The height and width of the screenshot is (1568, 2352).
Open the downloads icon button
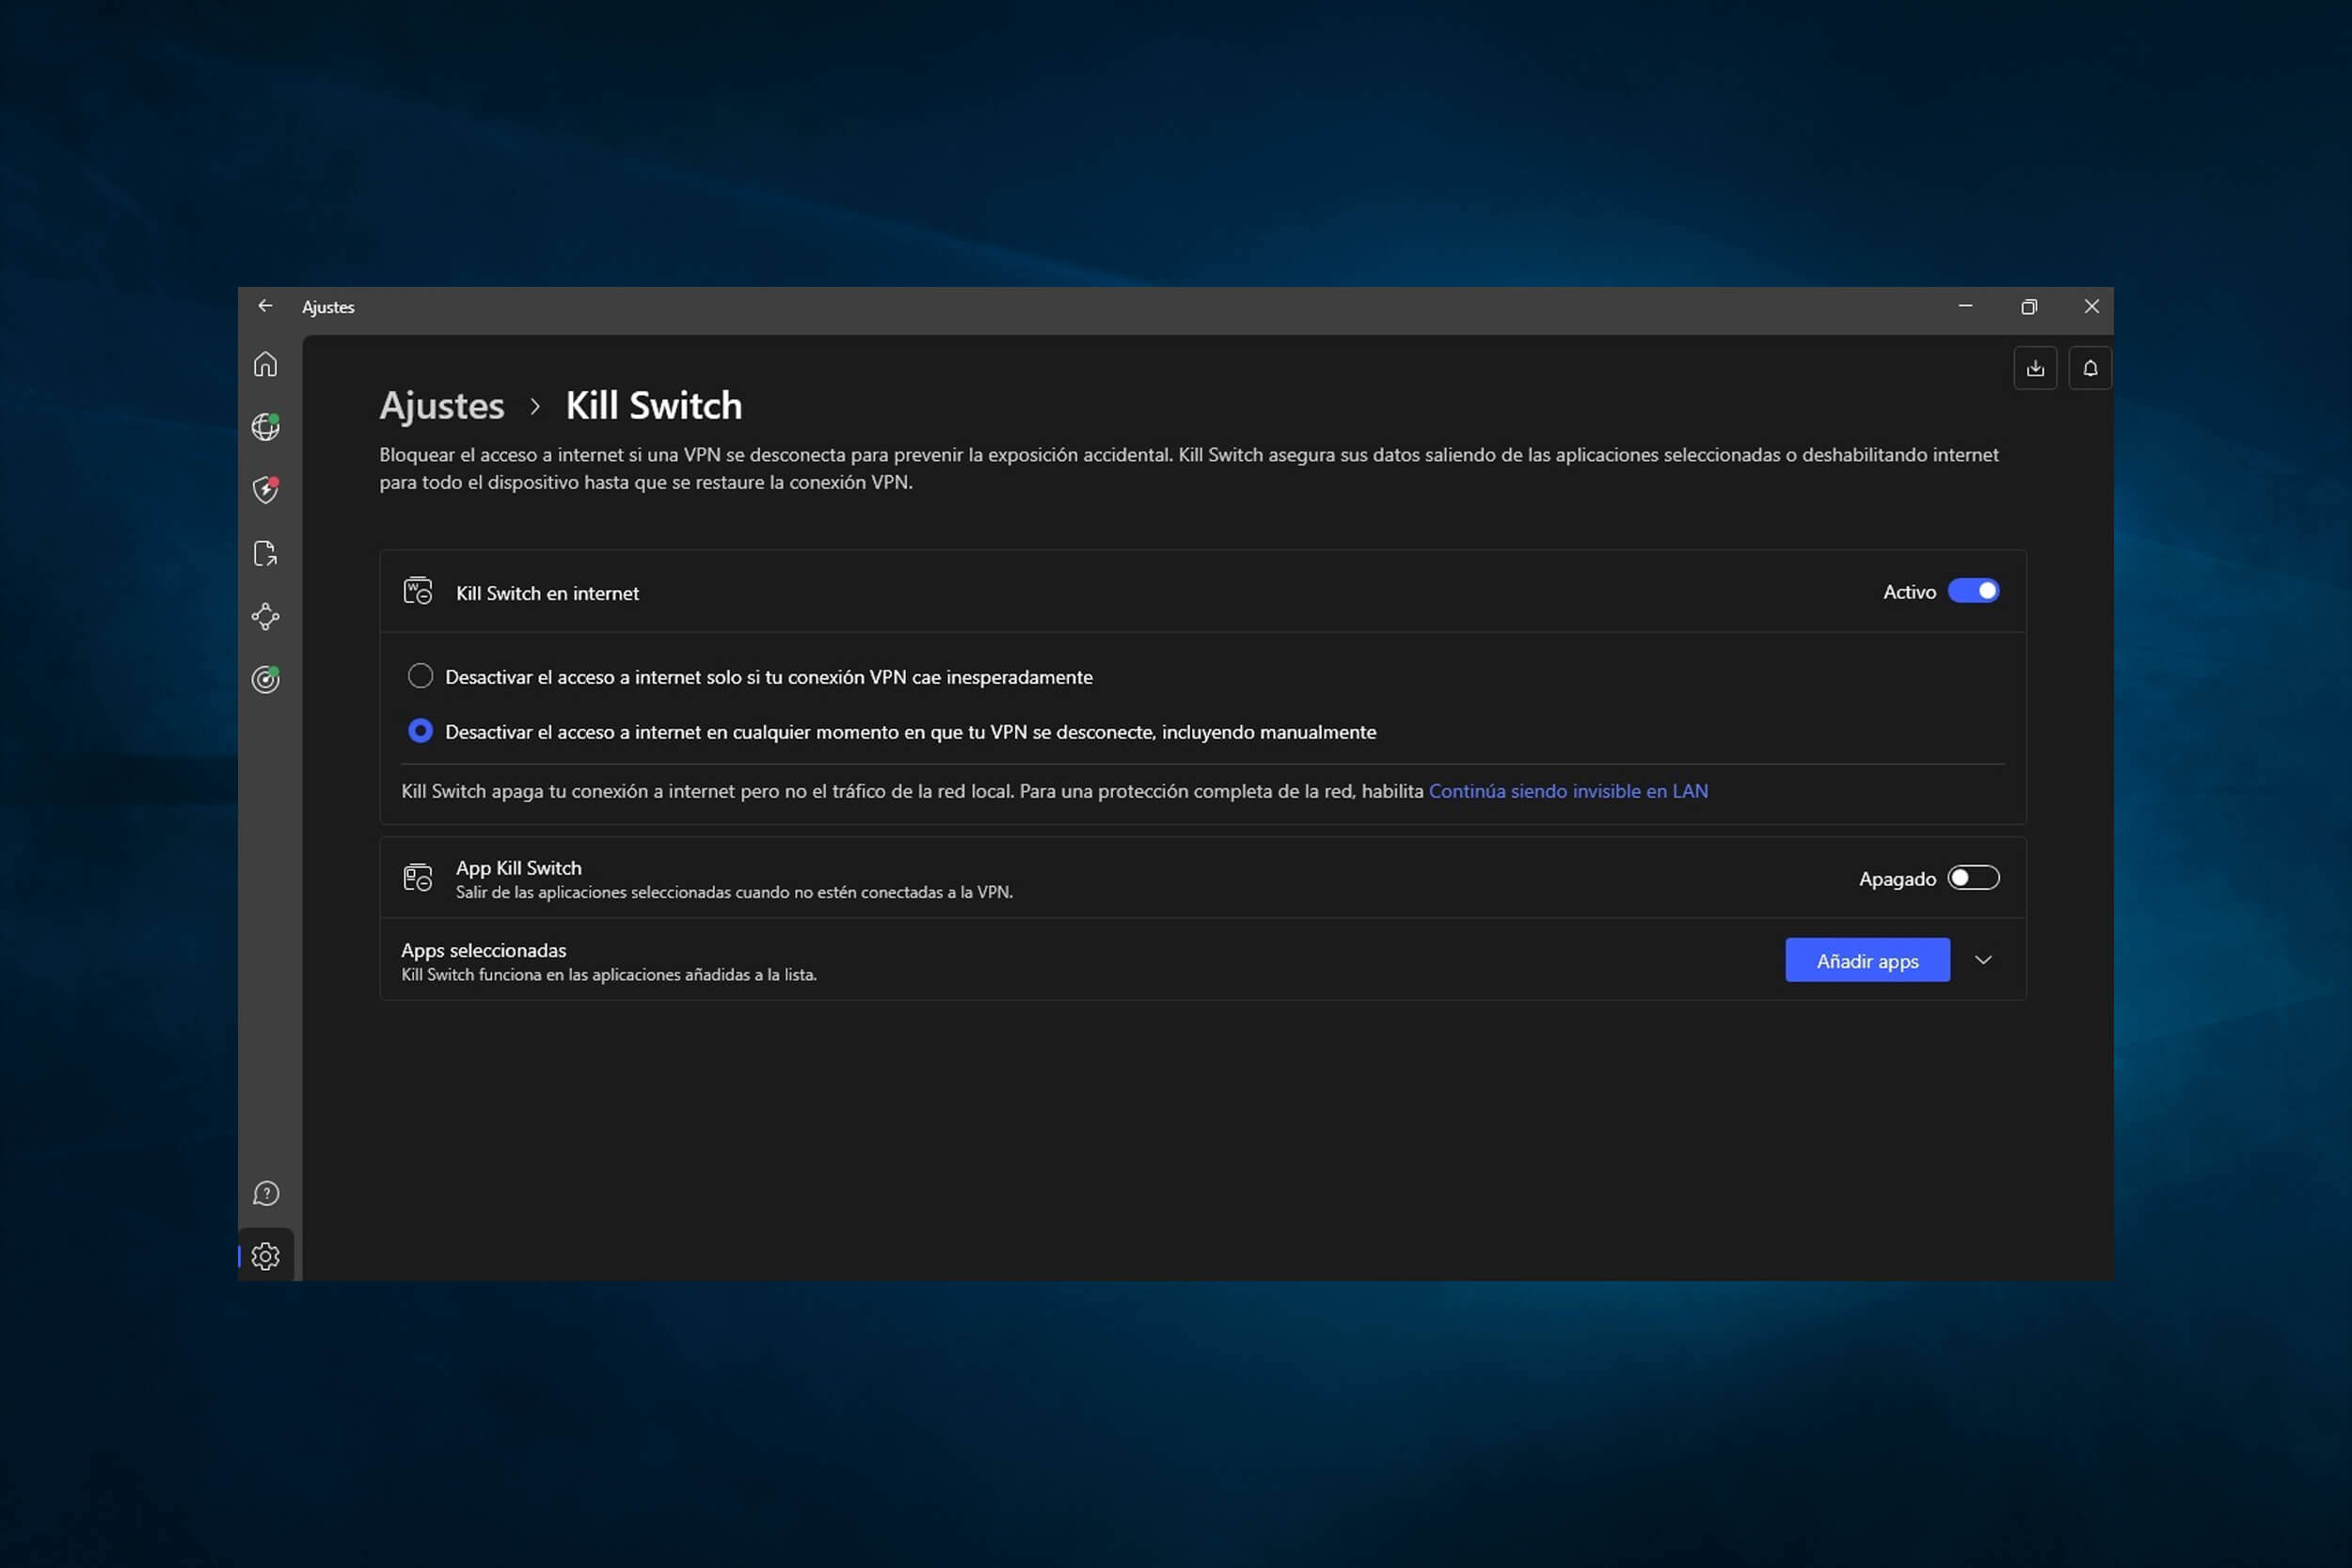pyautogui.click(x=2035, y=368)
